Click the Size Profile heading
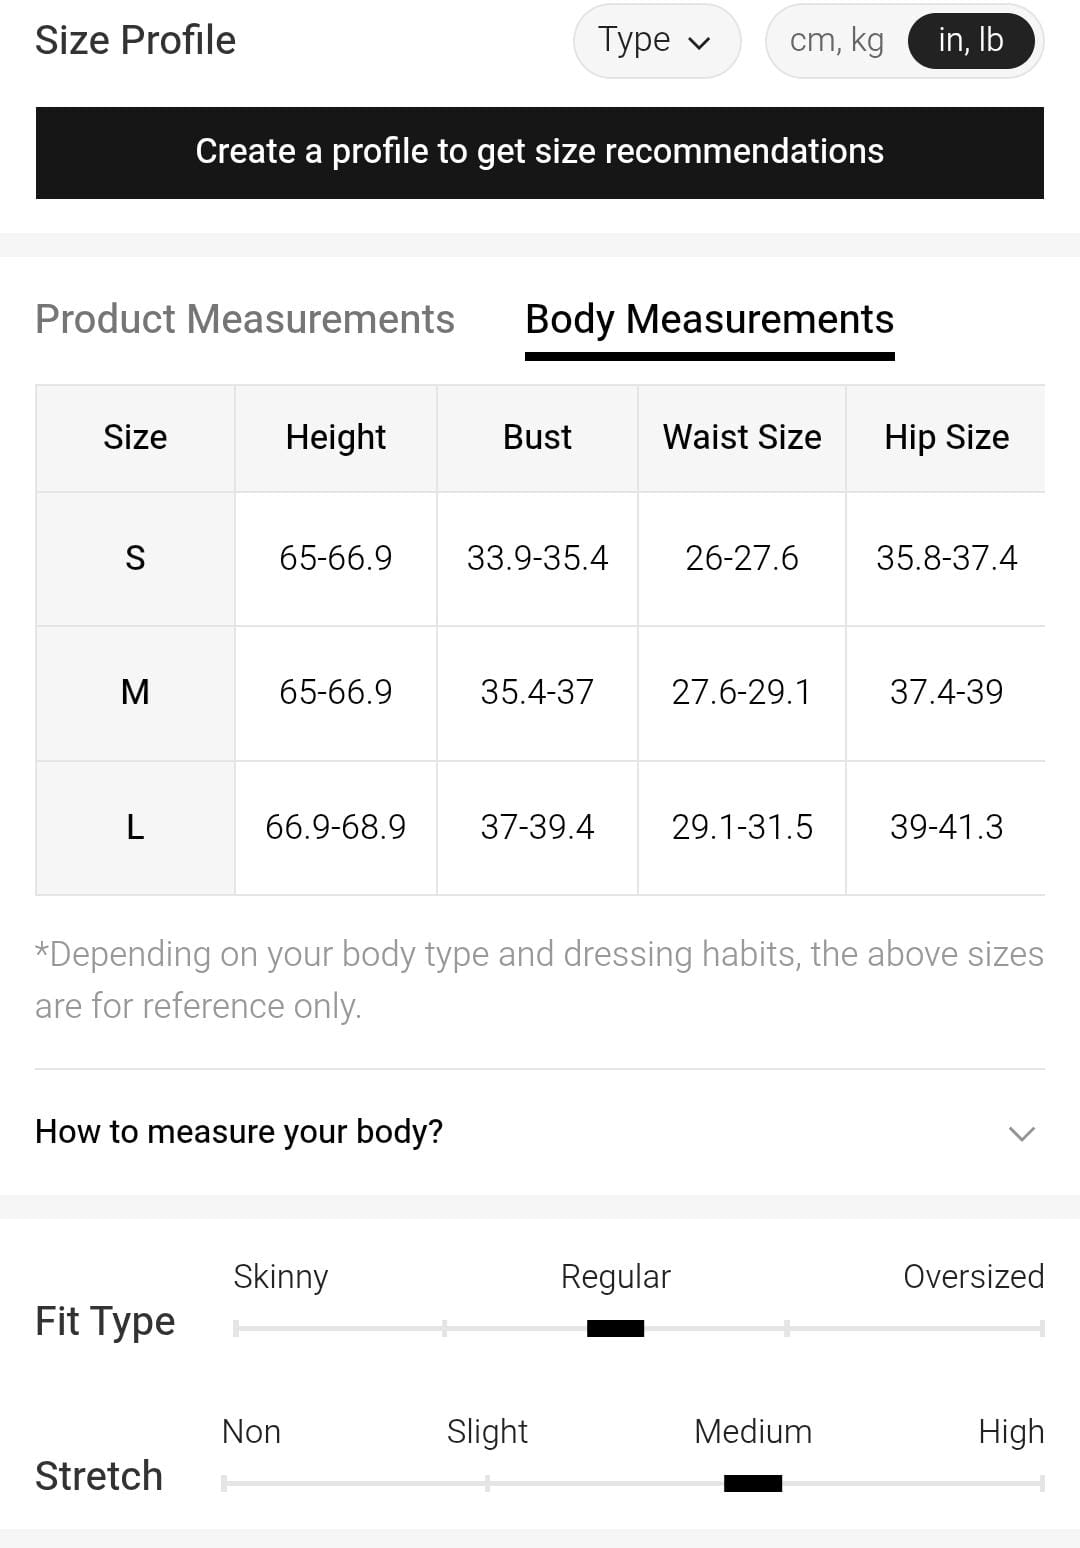The width and height of the screenshot is (1080, 1548). 136,41
